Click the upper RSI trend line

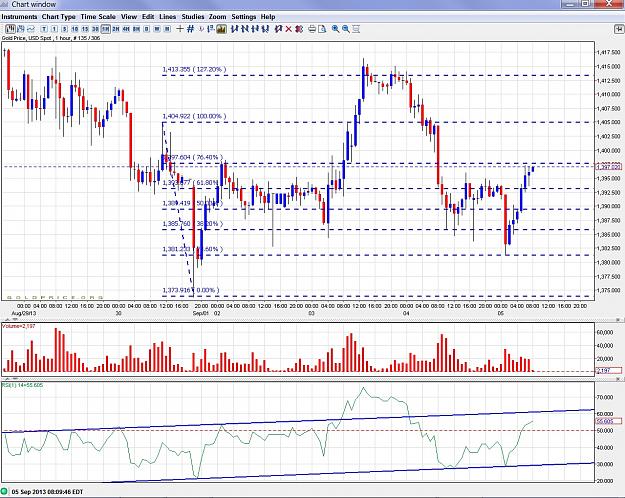pos(298,421)
